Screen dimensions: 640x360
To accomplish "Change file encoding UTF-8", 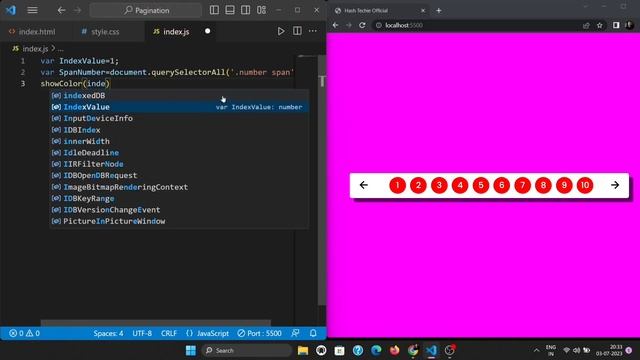I will click(142, 333).
